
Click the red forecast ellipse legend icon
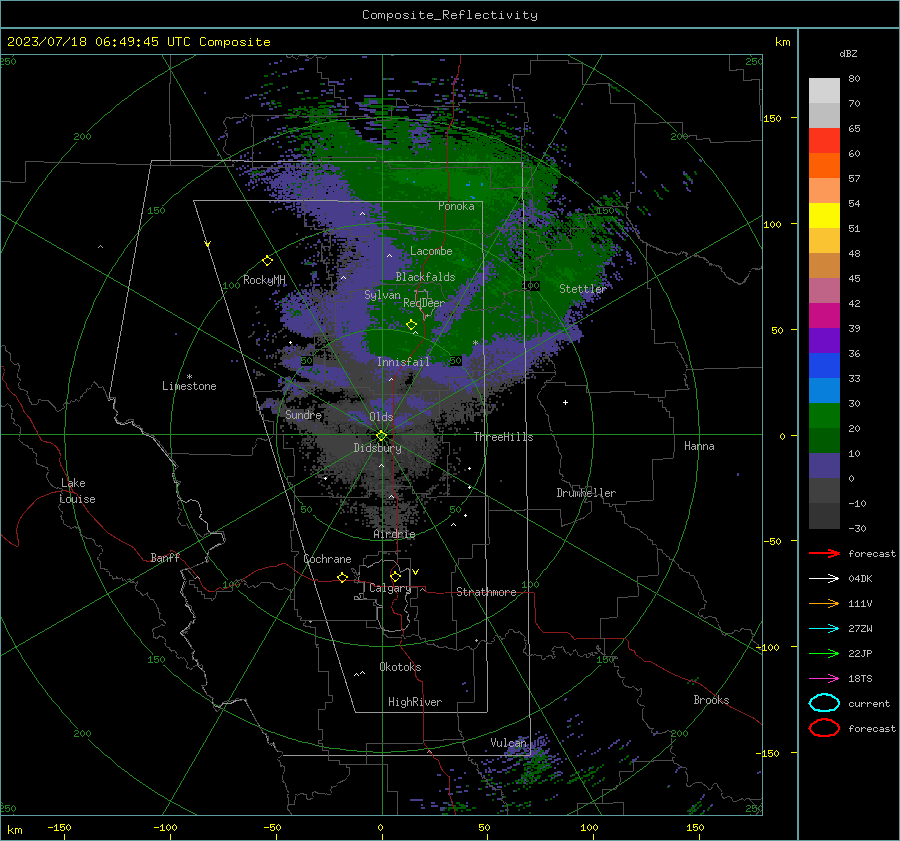(x=824, y=728)
